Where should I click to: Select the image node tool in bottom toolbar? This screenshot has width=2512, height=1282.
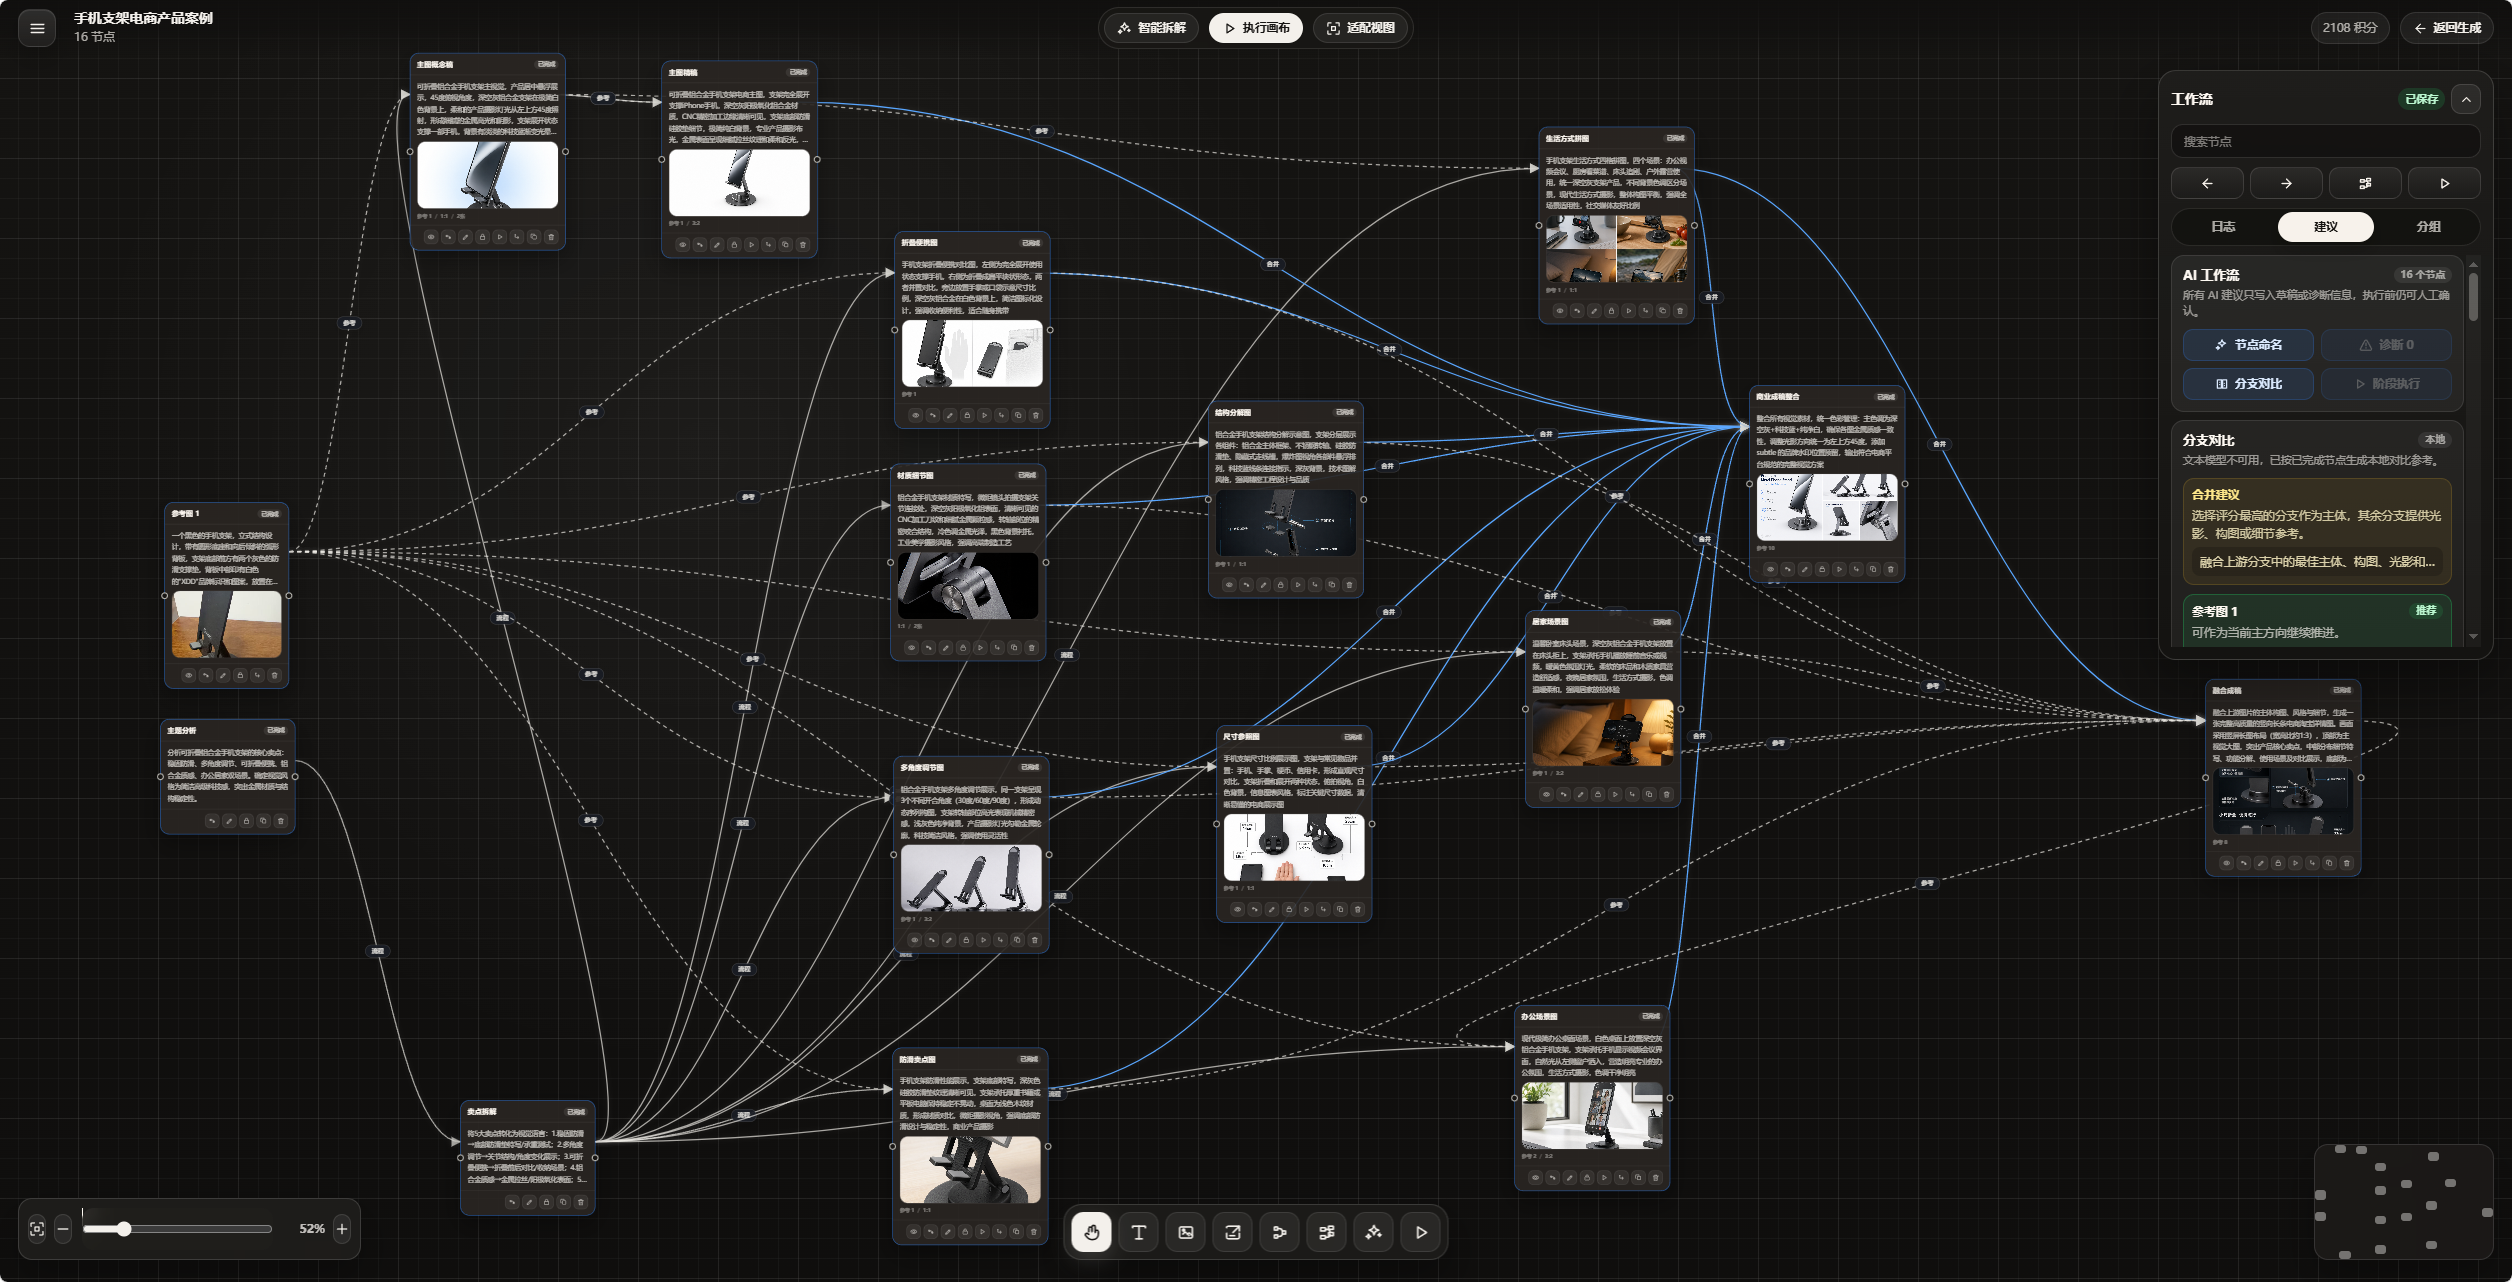[1185, 1232]
